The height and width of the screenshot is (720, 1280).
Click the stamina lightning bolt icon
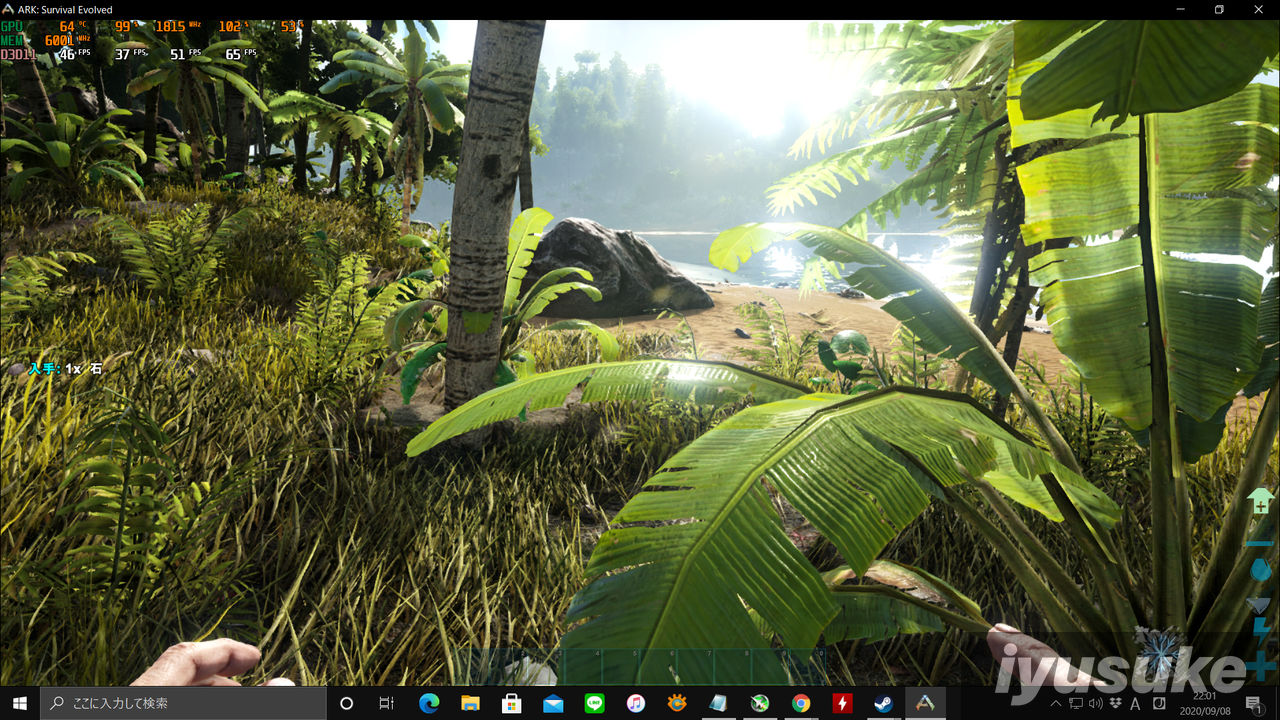(1262, 632)
